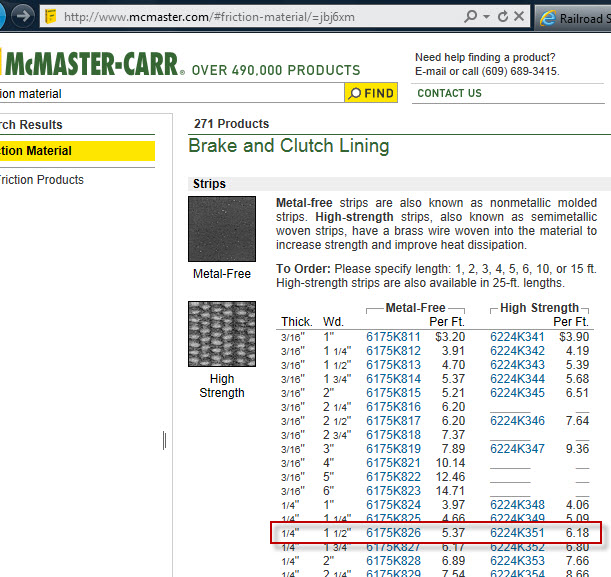Click the address bar search magnifier icon
The width and height of the screenshot is (611, 577).
470,16
